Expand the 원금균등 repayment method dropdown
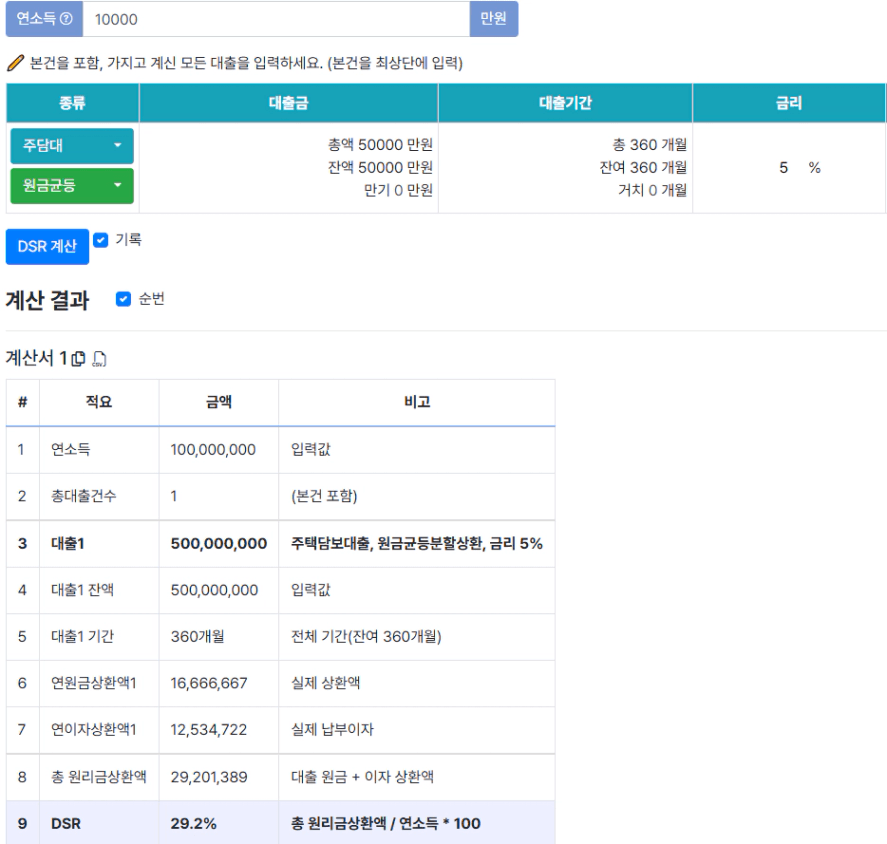Image resolution: width=887 pixels, height=844 pixels. point(72,185)
